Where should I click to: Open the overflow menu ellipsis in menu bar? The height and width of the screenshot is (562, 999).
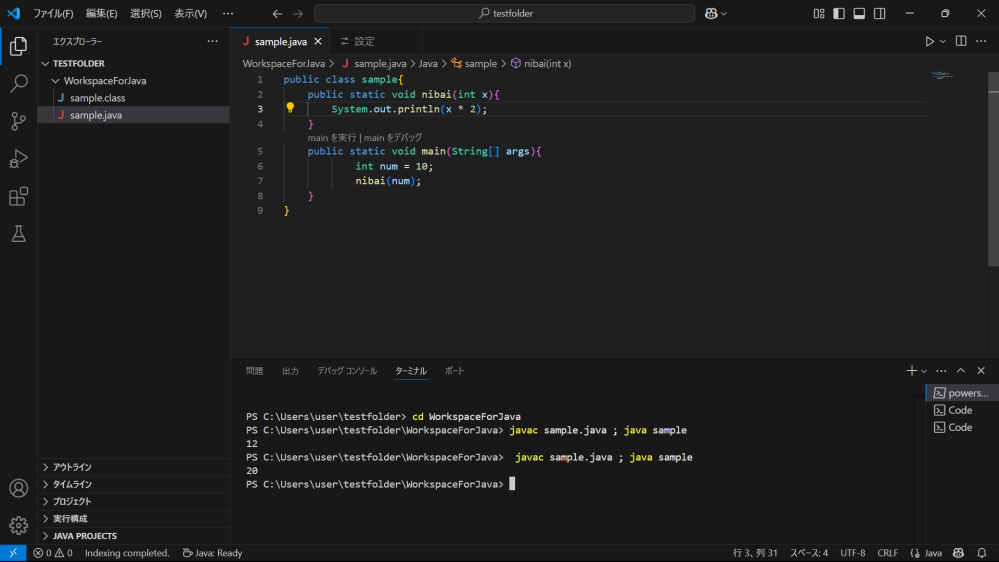[x=227, y=13]
